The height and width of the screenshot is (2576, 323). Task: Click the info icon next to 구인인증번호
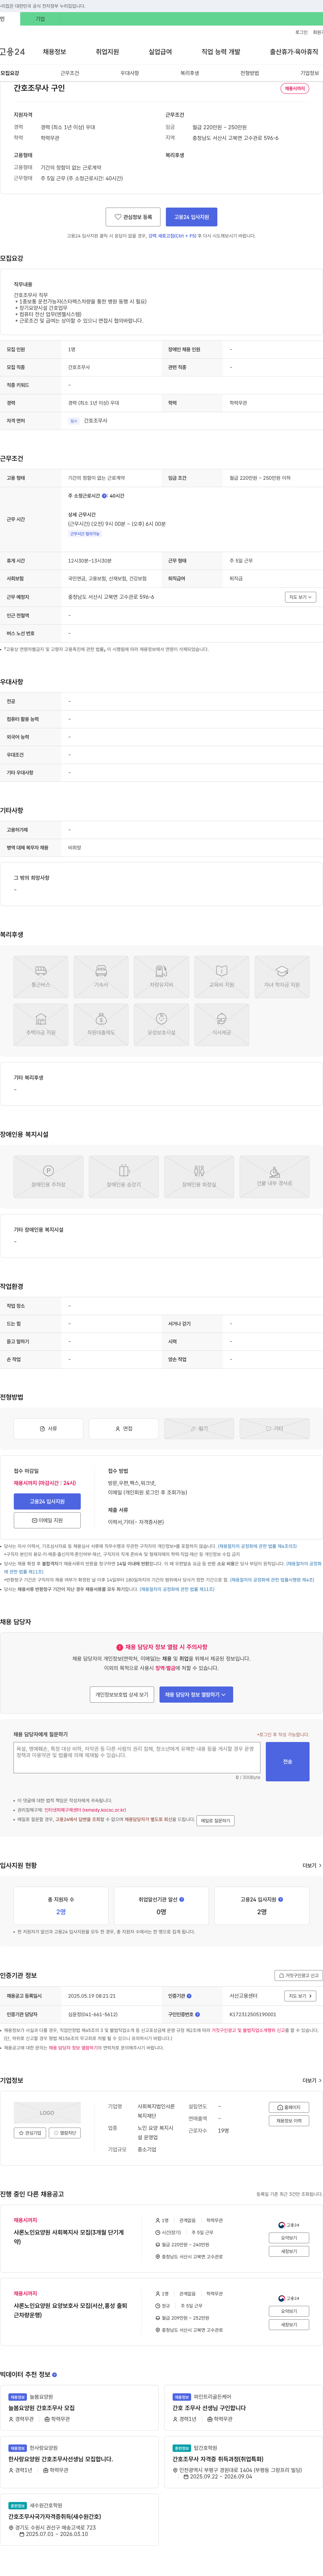click(198, 2014)
